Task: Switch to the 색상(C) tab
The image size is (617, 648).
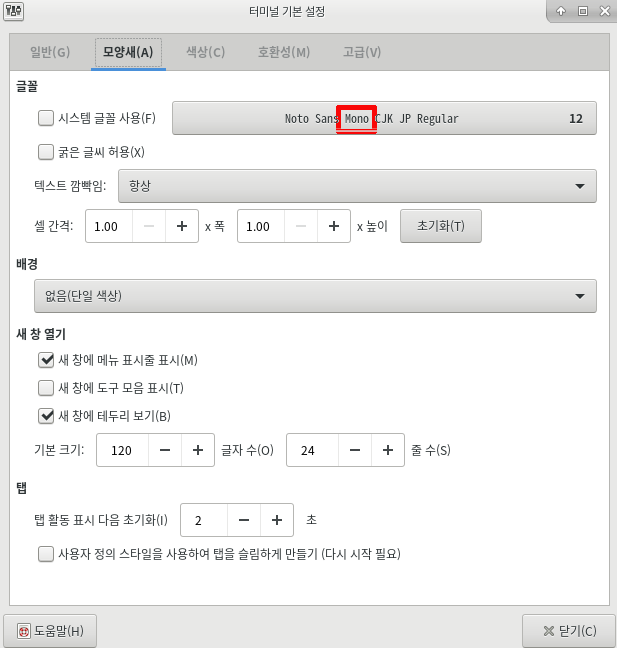Action: coord(205,52)
